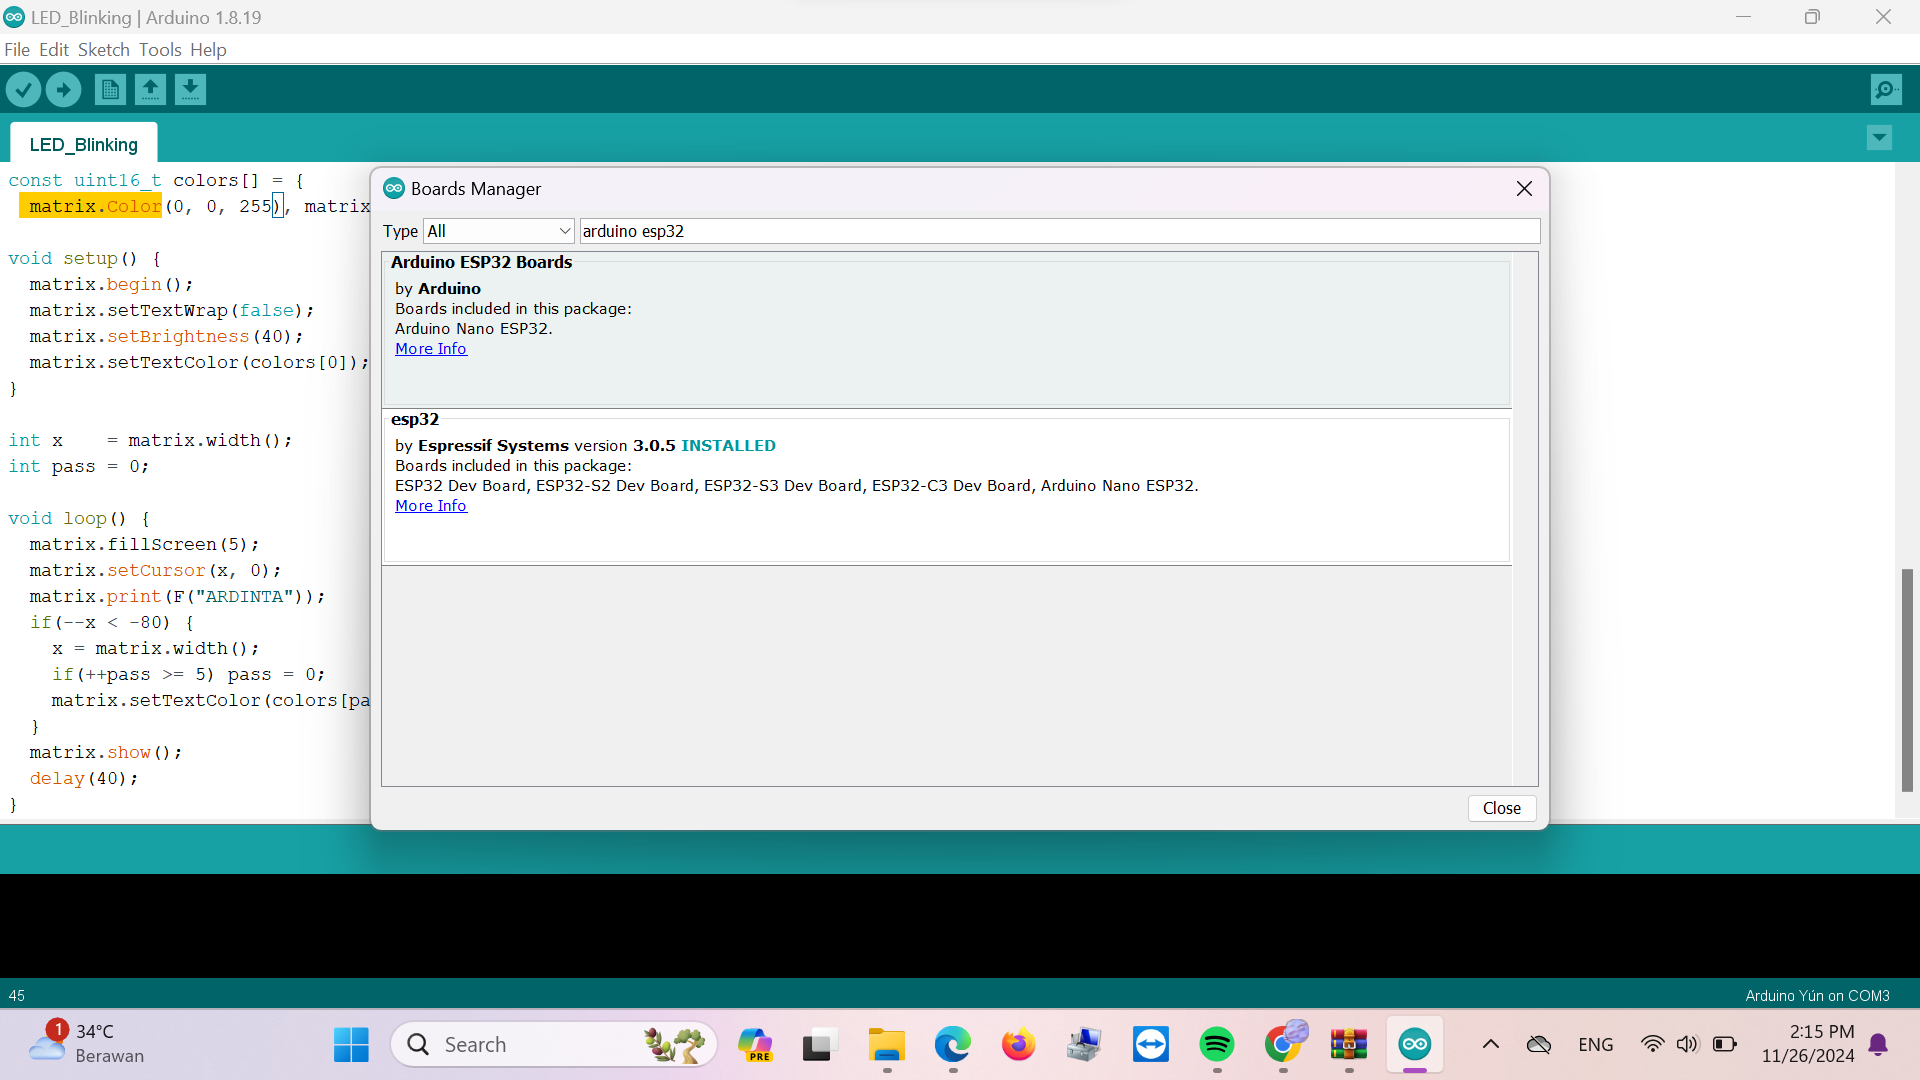Expand the hidden system tray icons
Image resolution: width=1920 pixels, height=1080 pixels.
point(1490,1045)
